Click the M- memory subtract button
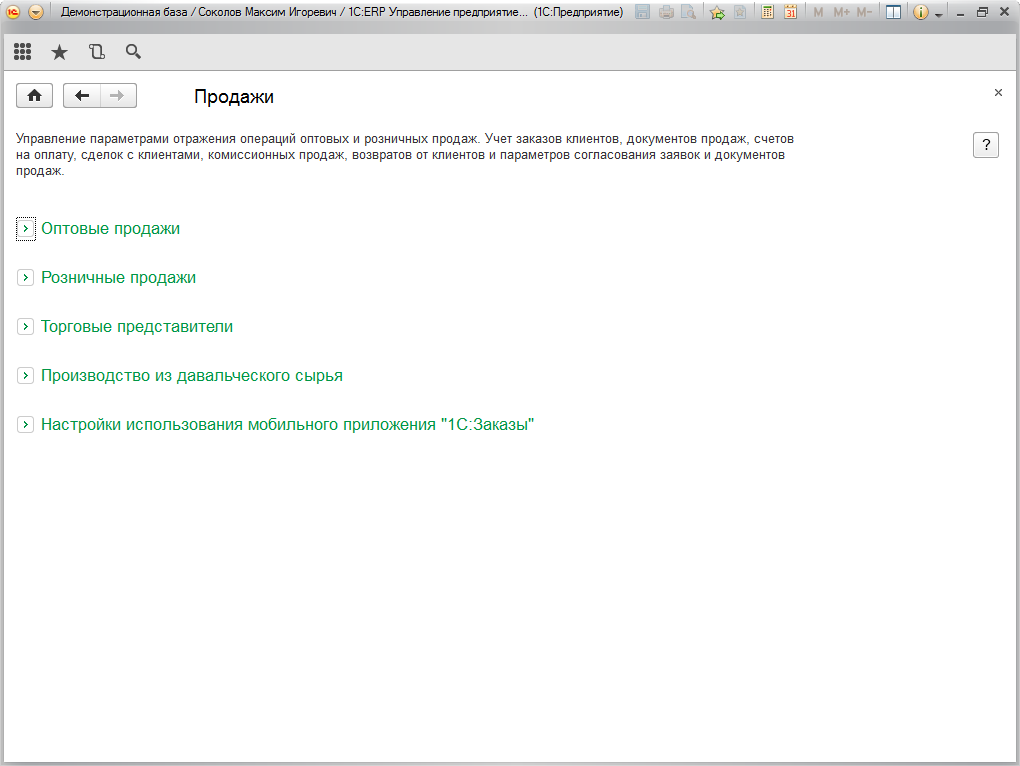 pos(864,12)
